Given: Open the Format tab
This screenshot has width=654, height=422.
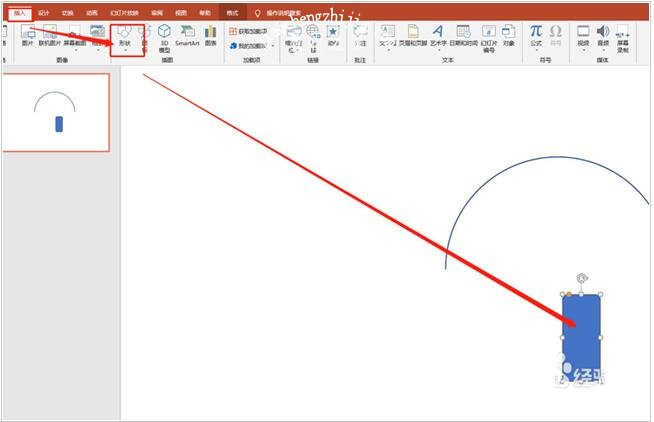Looking at the screenshot, I should [x=232, y=13].
